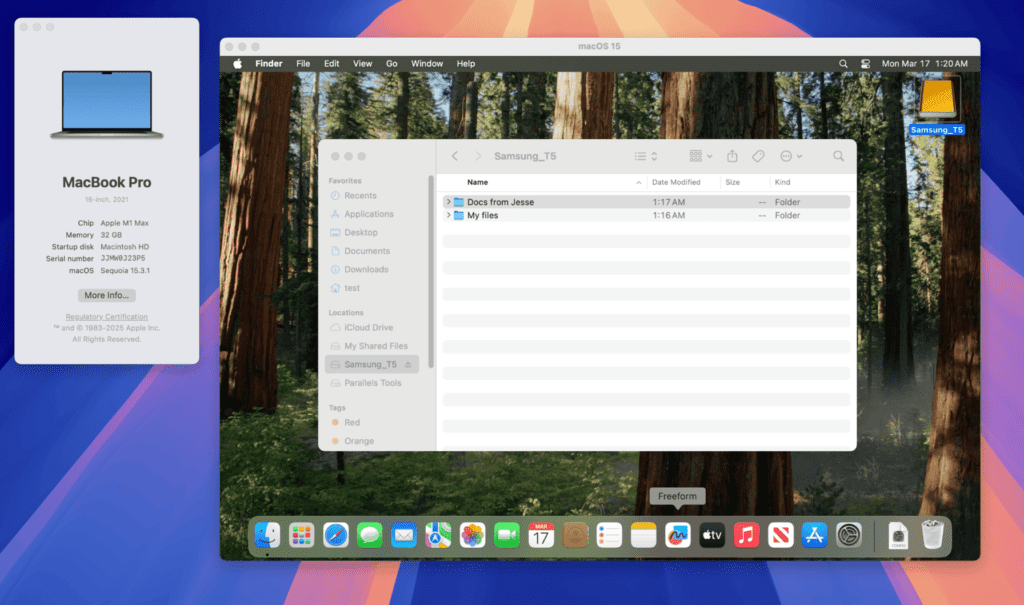Eject the Samsung_T5 drive from the sidebar

(407, 364)
